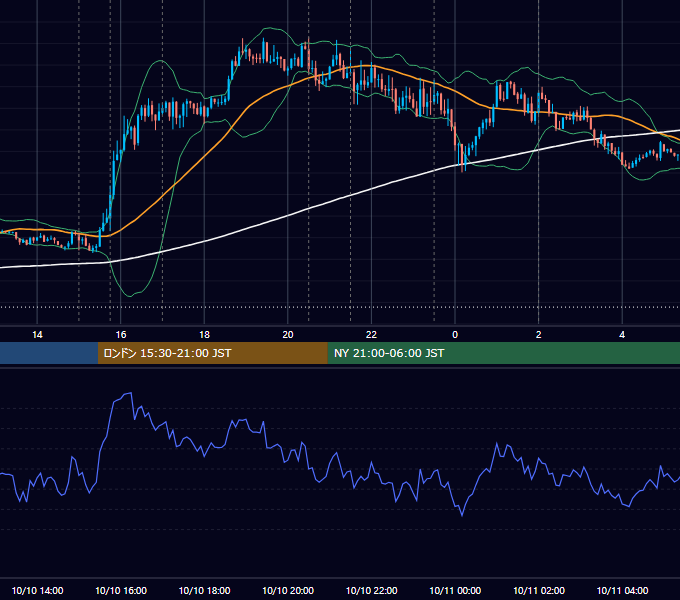Click hour label 2 on time axis

(x=539, y=335)
